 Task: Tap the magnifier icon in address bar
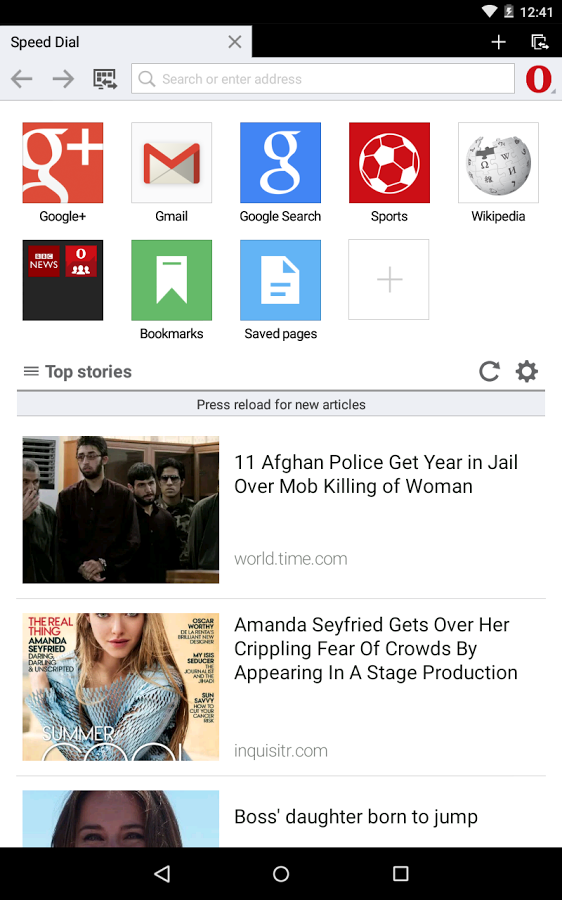(147, 79)
